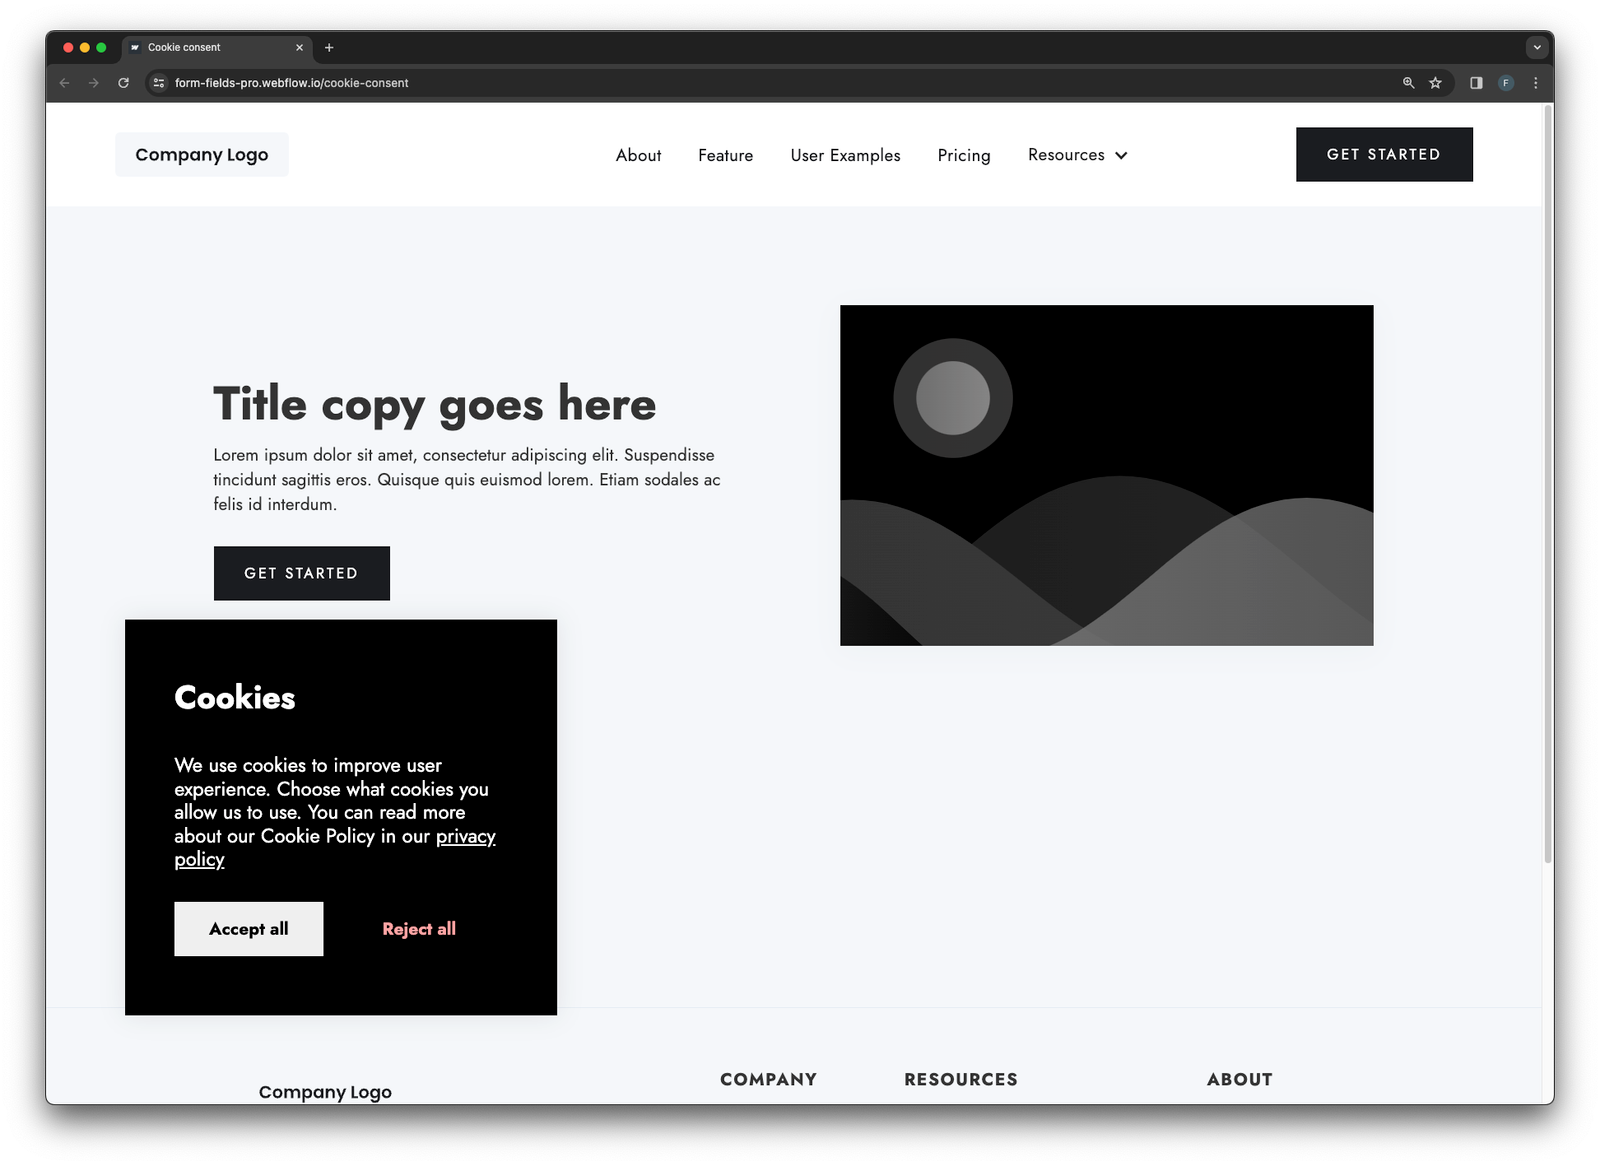Open site permissions icon in address bar
Image resolution: width=1600 pixels, height=1165 pixels.
pyautogui.click(x=159, y=83)
